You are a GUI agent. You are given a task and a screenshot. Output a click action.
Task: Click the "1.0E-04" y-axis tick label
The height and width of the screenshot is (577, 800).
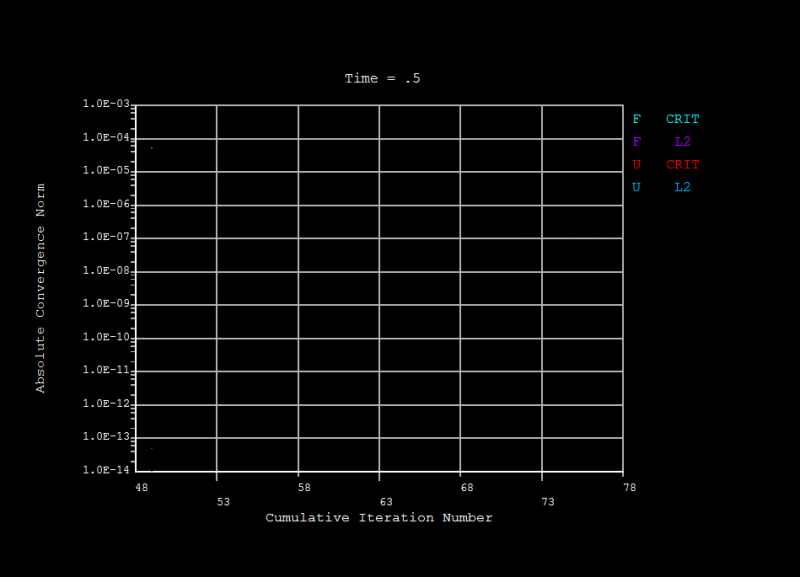point(106,137)
